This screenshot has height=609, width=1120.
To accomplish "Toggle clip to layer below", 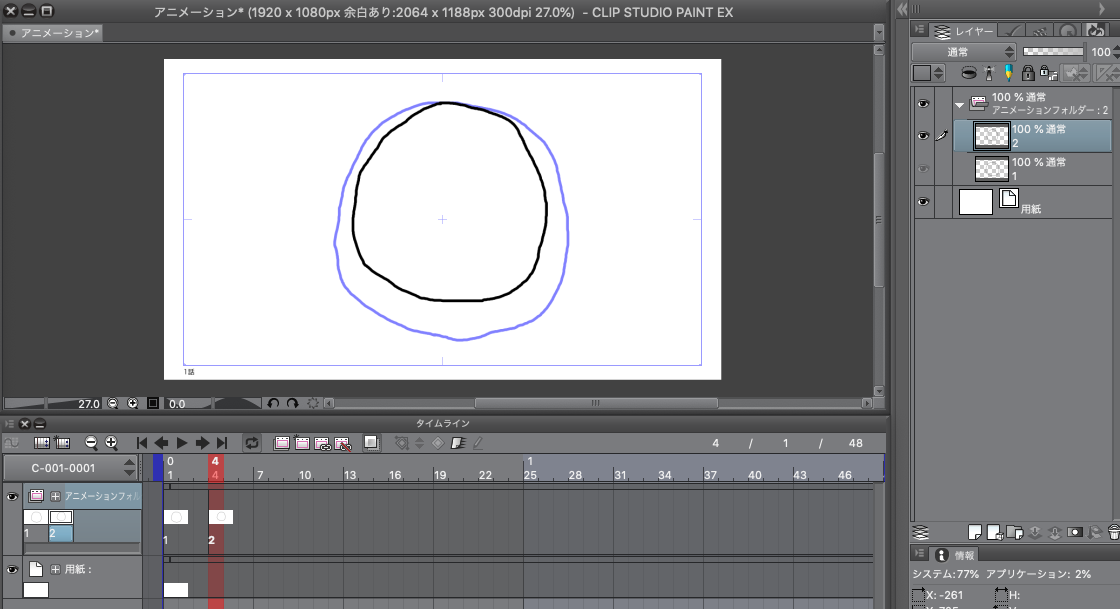I will (969, 73).
